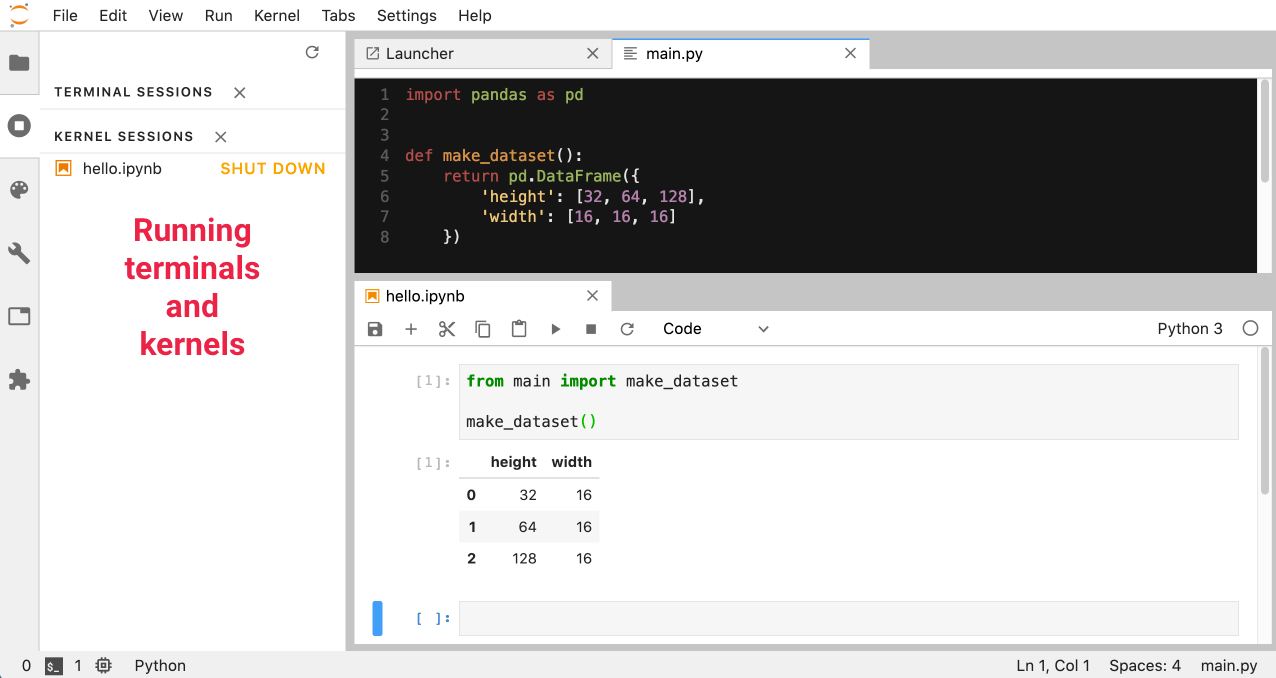Close all kernel sessions with X
Image resolution: width=1276 pixels, height=678 pixels.
click(221, 137)
